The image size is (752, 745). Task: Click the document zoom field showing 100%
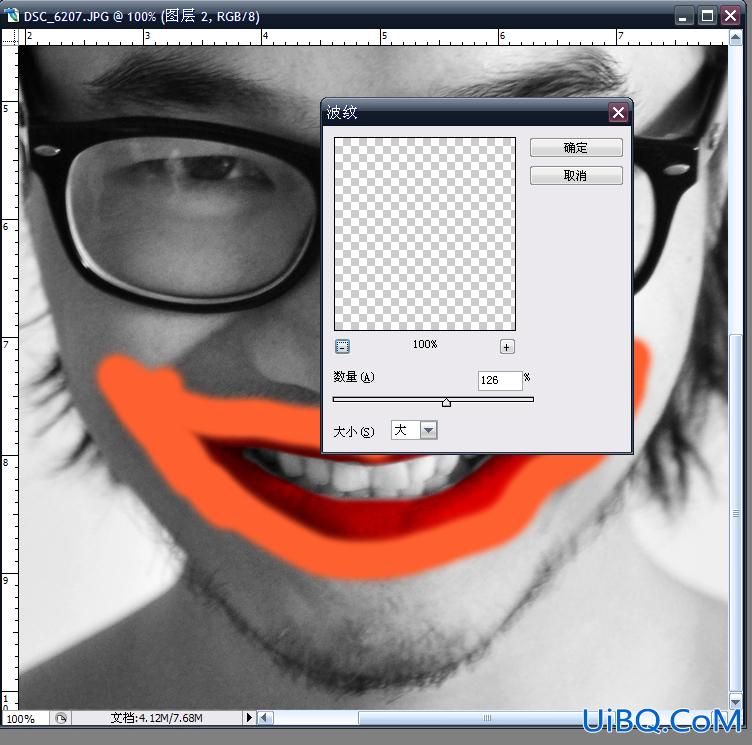click(24, 718)
